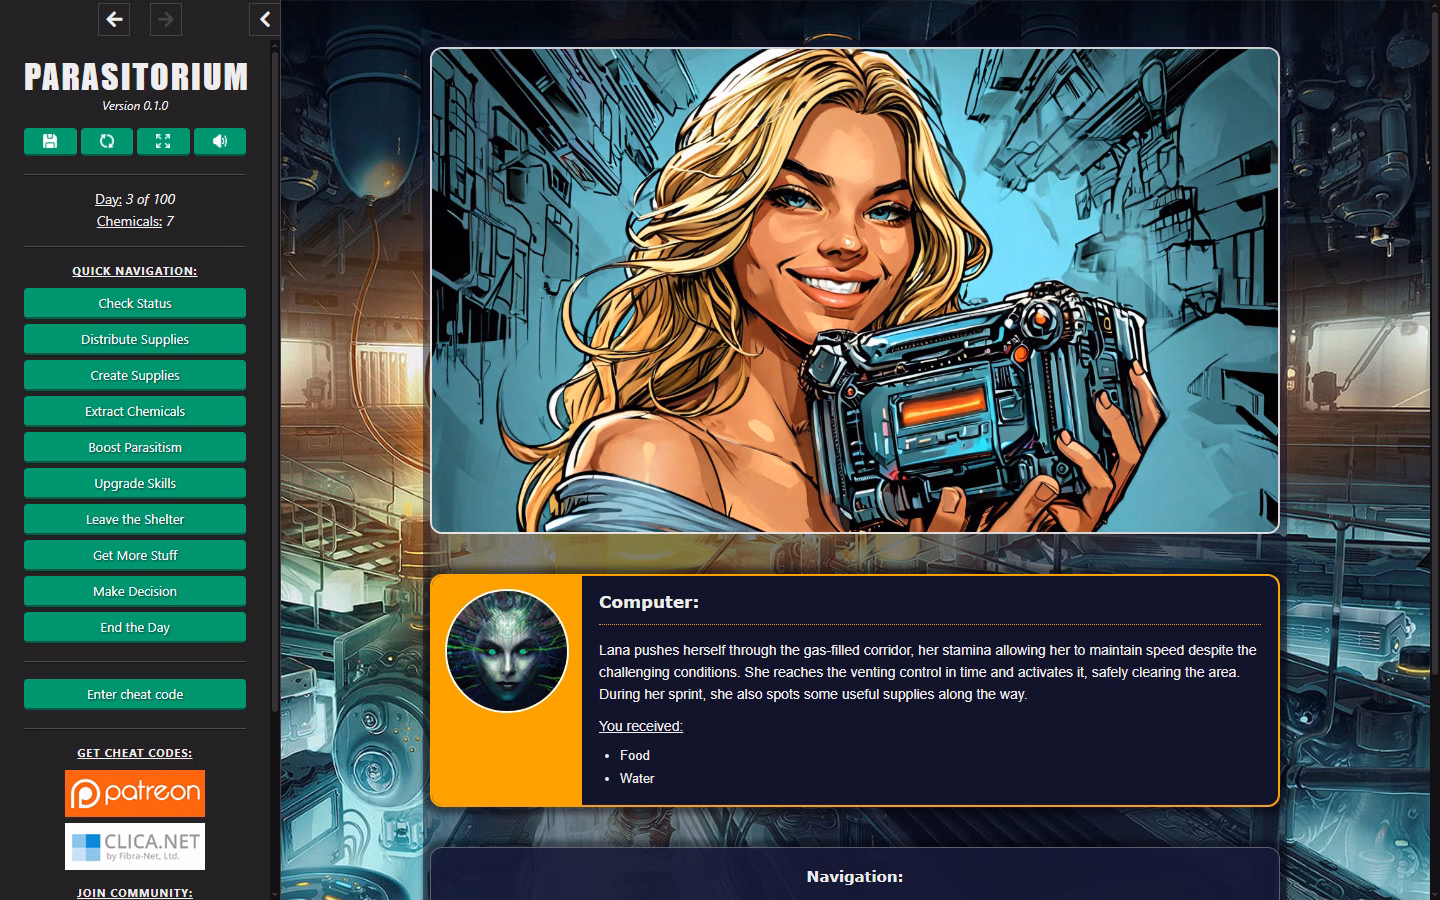1440x900 pixels.
Task: Click the 'Water' received item
Action: [637, 778]
